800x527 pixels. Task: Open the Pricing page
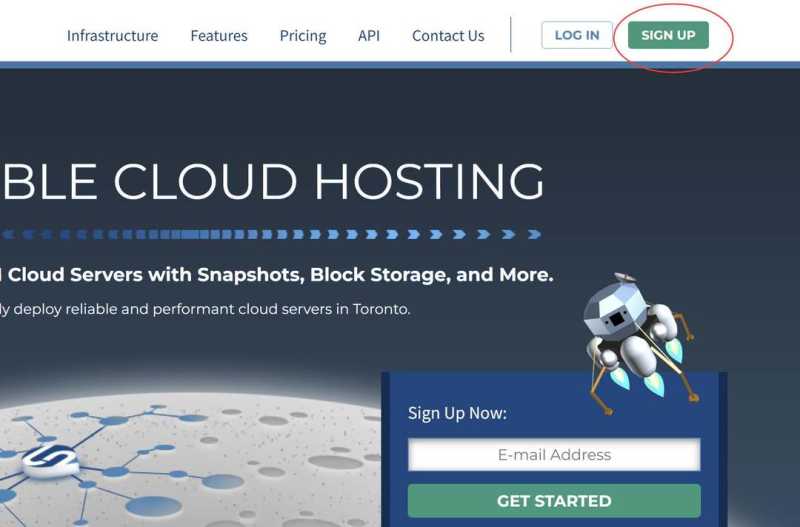303,36
